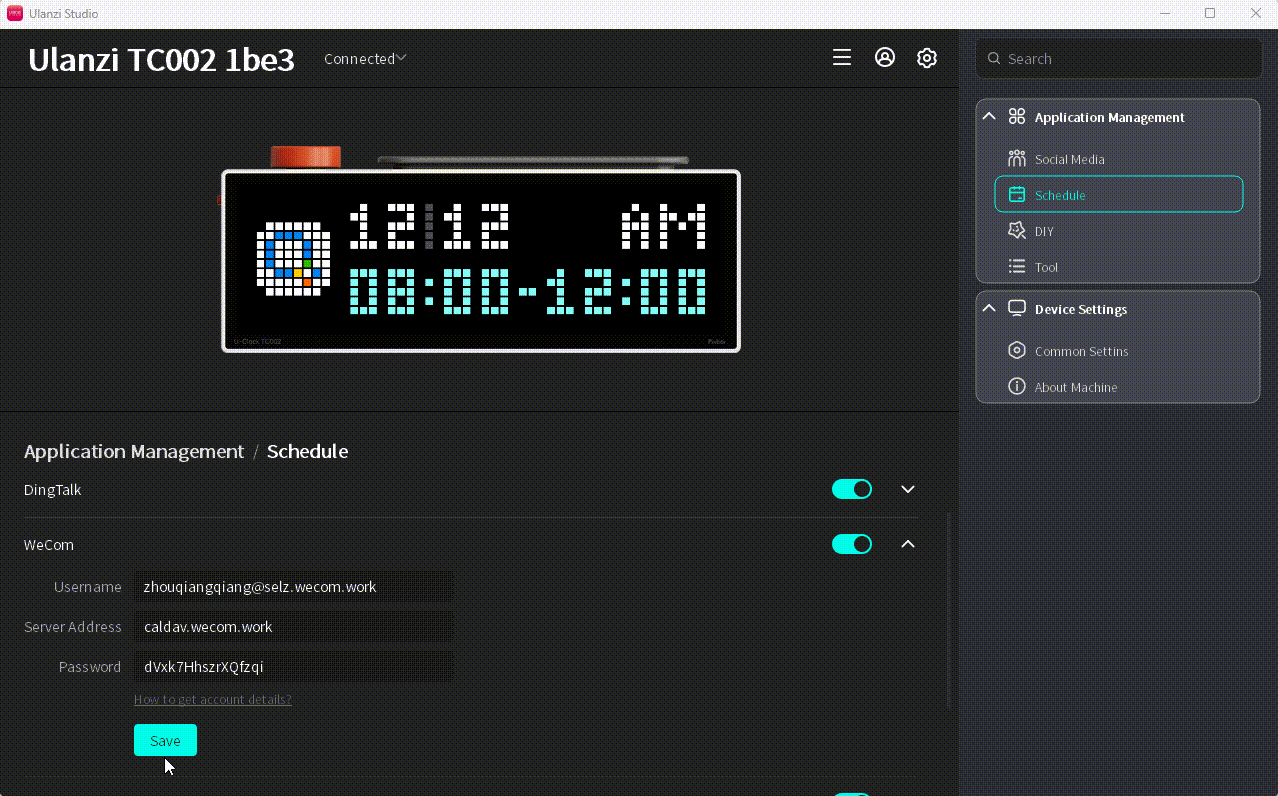Click the Social Media people icon
Image resolution: width=1278 pixels, height=796 pixels.
coord(1017,159)
